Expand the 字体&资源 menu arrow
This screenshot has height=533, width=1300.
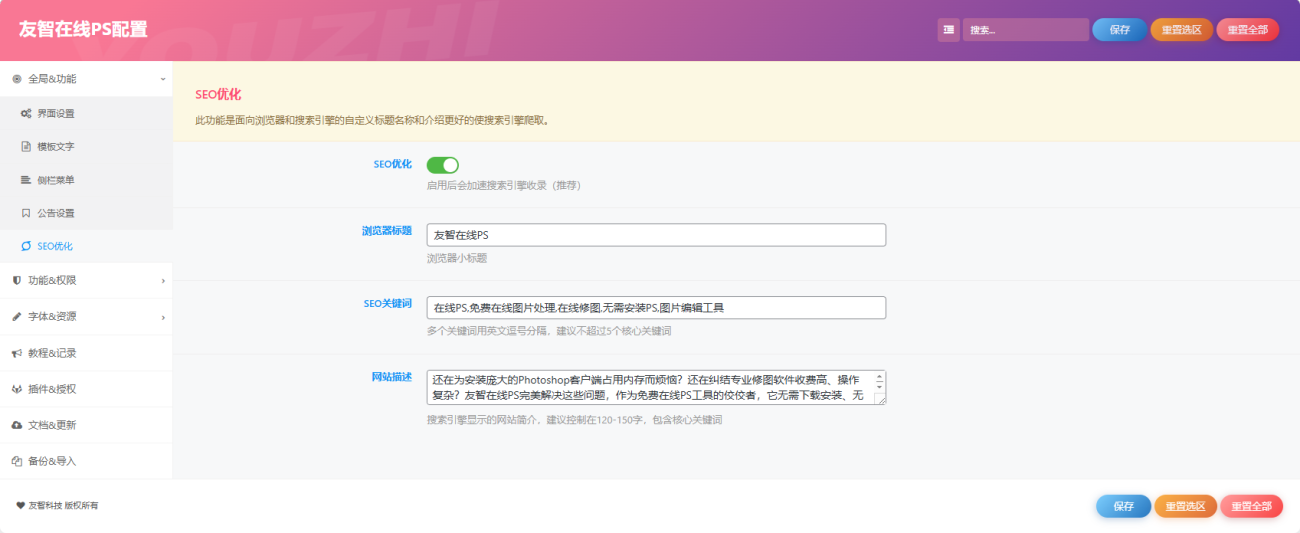163,317
